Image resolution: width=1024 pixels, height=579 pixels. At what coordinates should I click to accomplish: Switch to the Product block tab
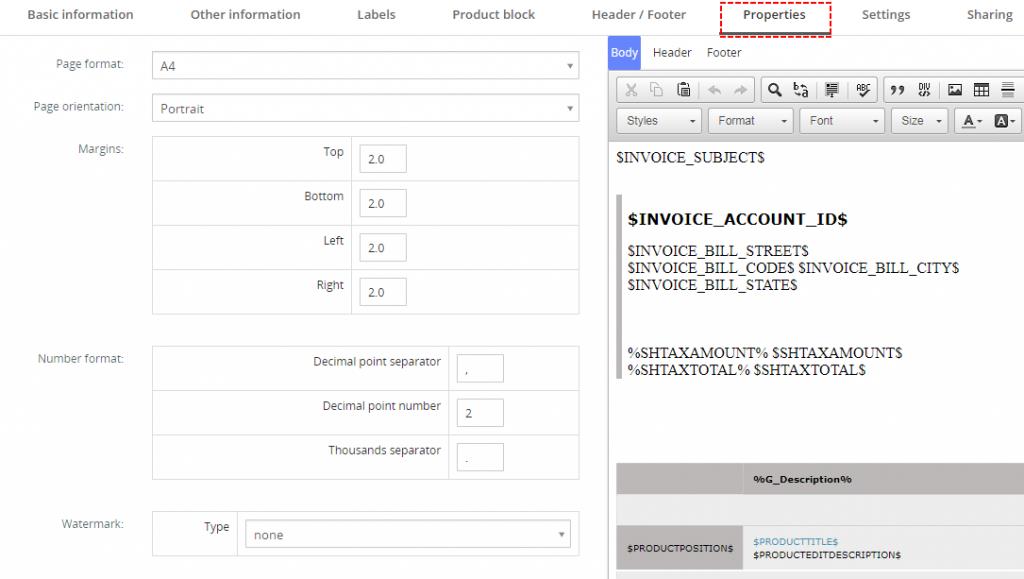pos(493,15)
